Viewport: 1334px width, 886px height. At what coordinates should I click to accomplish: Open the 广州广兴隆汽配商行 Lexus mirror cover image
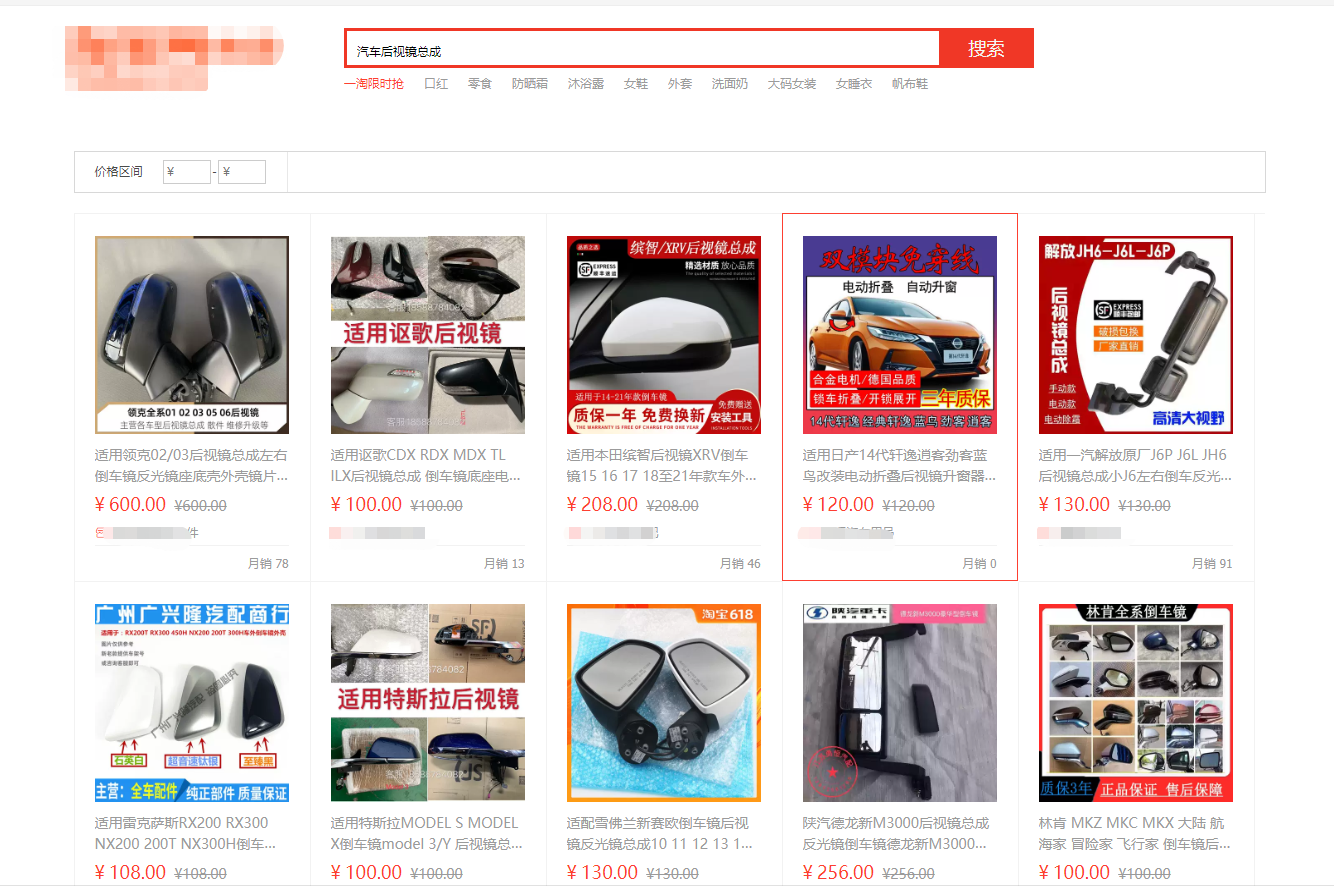[x=192, y=702]
